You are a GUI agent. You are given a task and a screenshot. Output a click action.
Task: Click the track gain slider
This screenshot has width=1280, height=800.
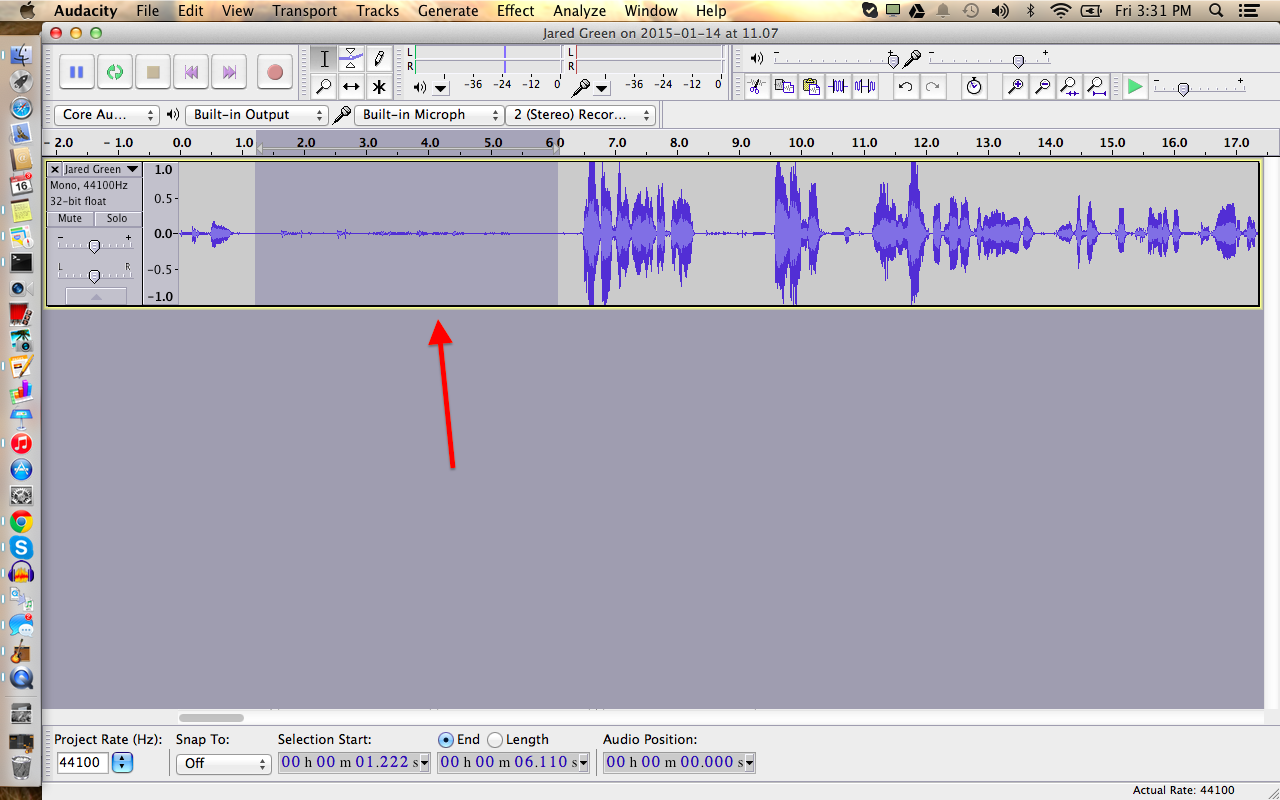click(x=94, y=245)
